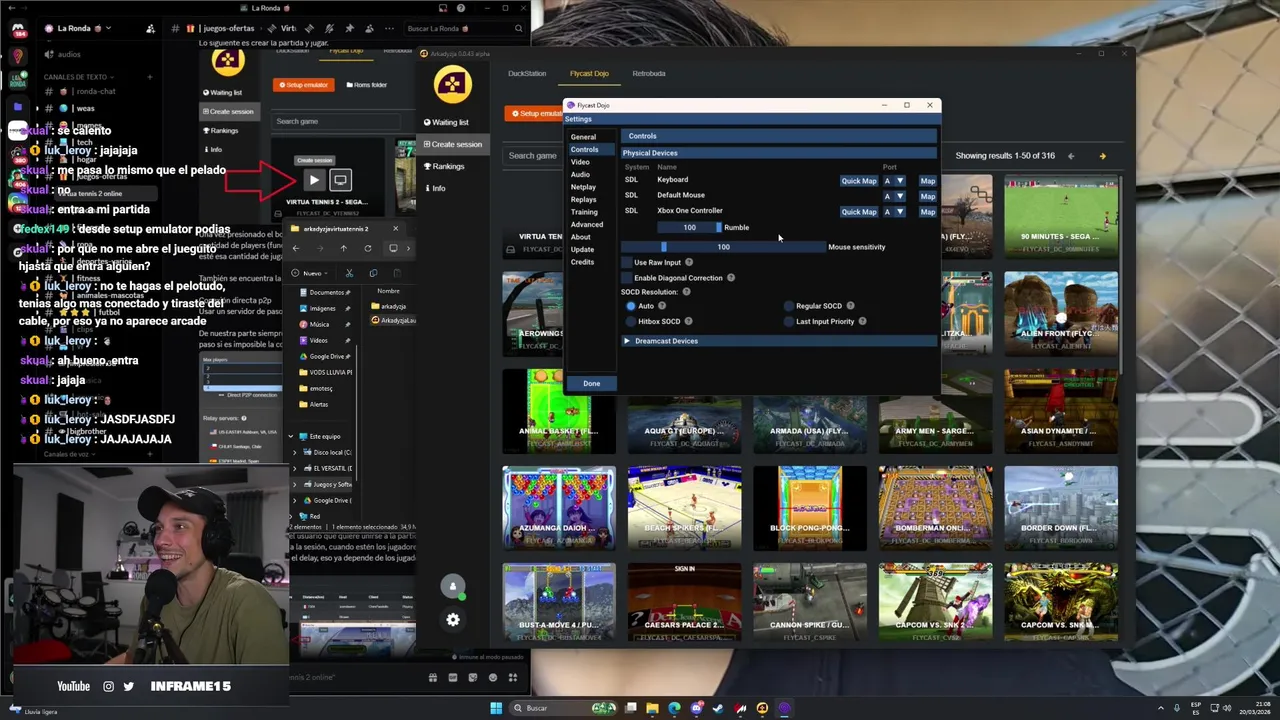Open the Xbox One Controller port dropdown
This screenshot has width=1280, height=720.
(893, 212)
